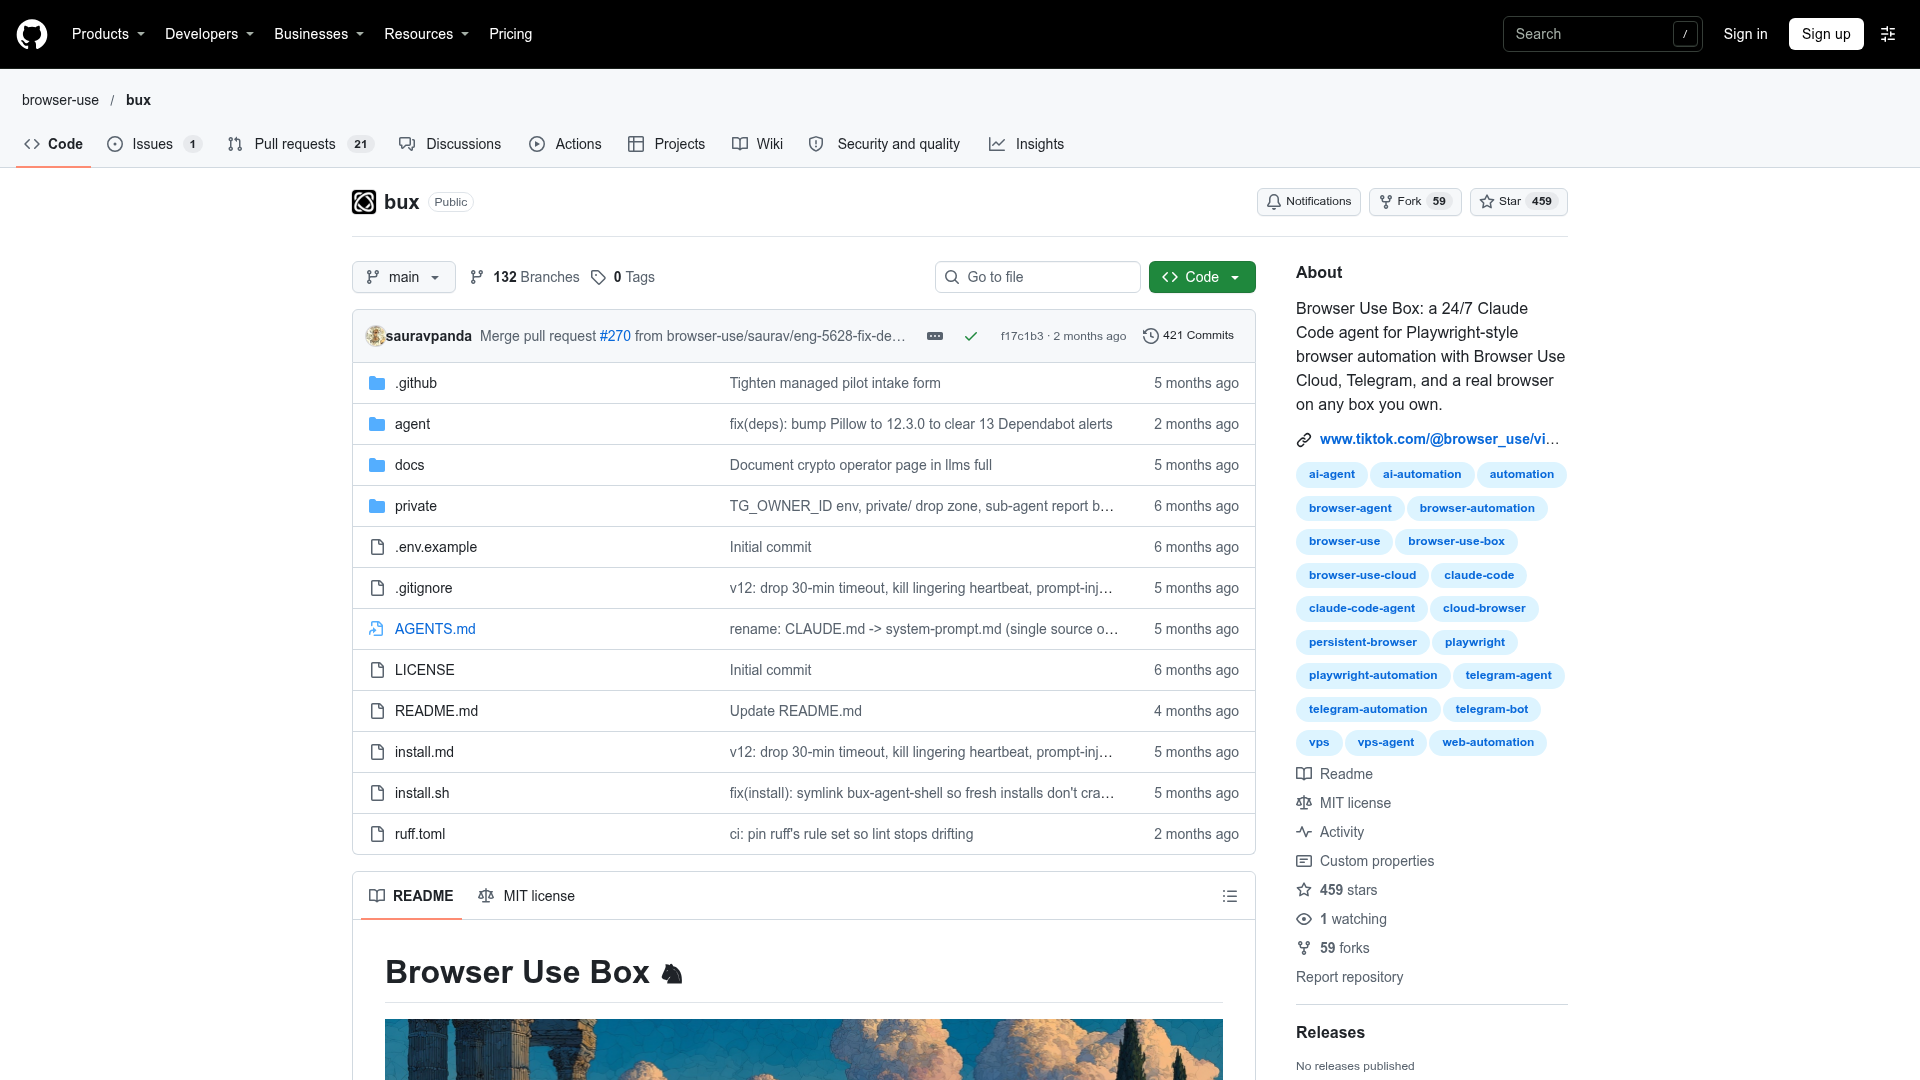This screenshot has height=1080, width=1920.
Task: Expand the Businesses menu
Action: pyautogui.click(x=319, y=34)
